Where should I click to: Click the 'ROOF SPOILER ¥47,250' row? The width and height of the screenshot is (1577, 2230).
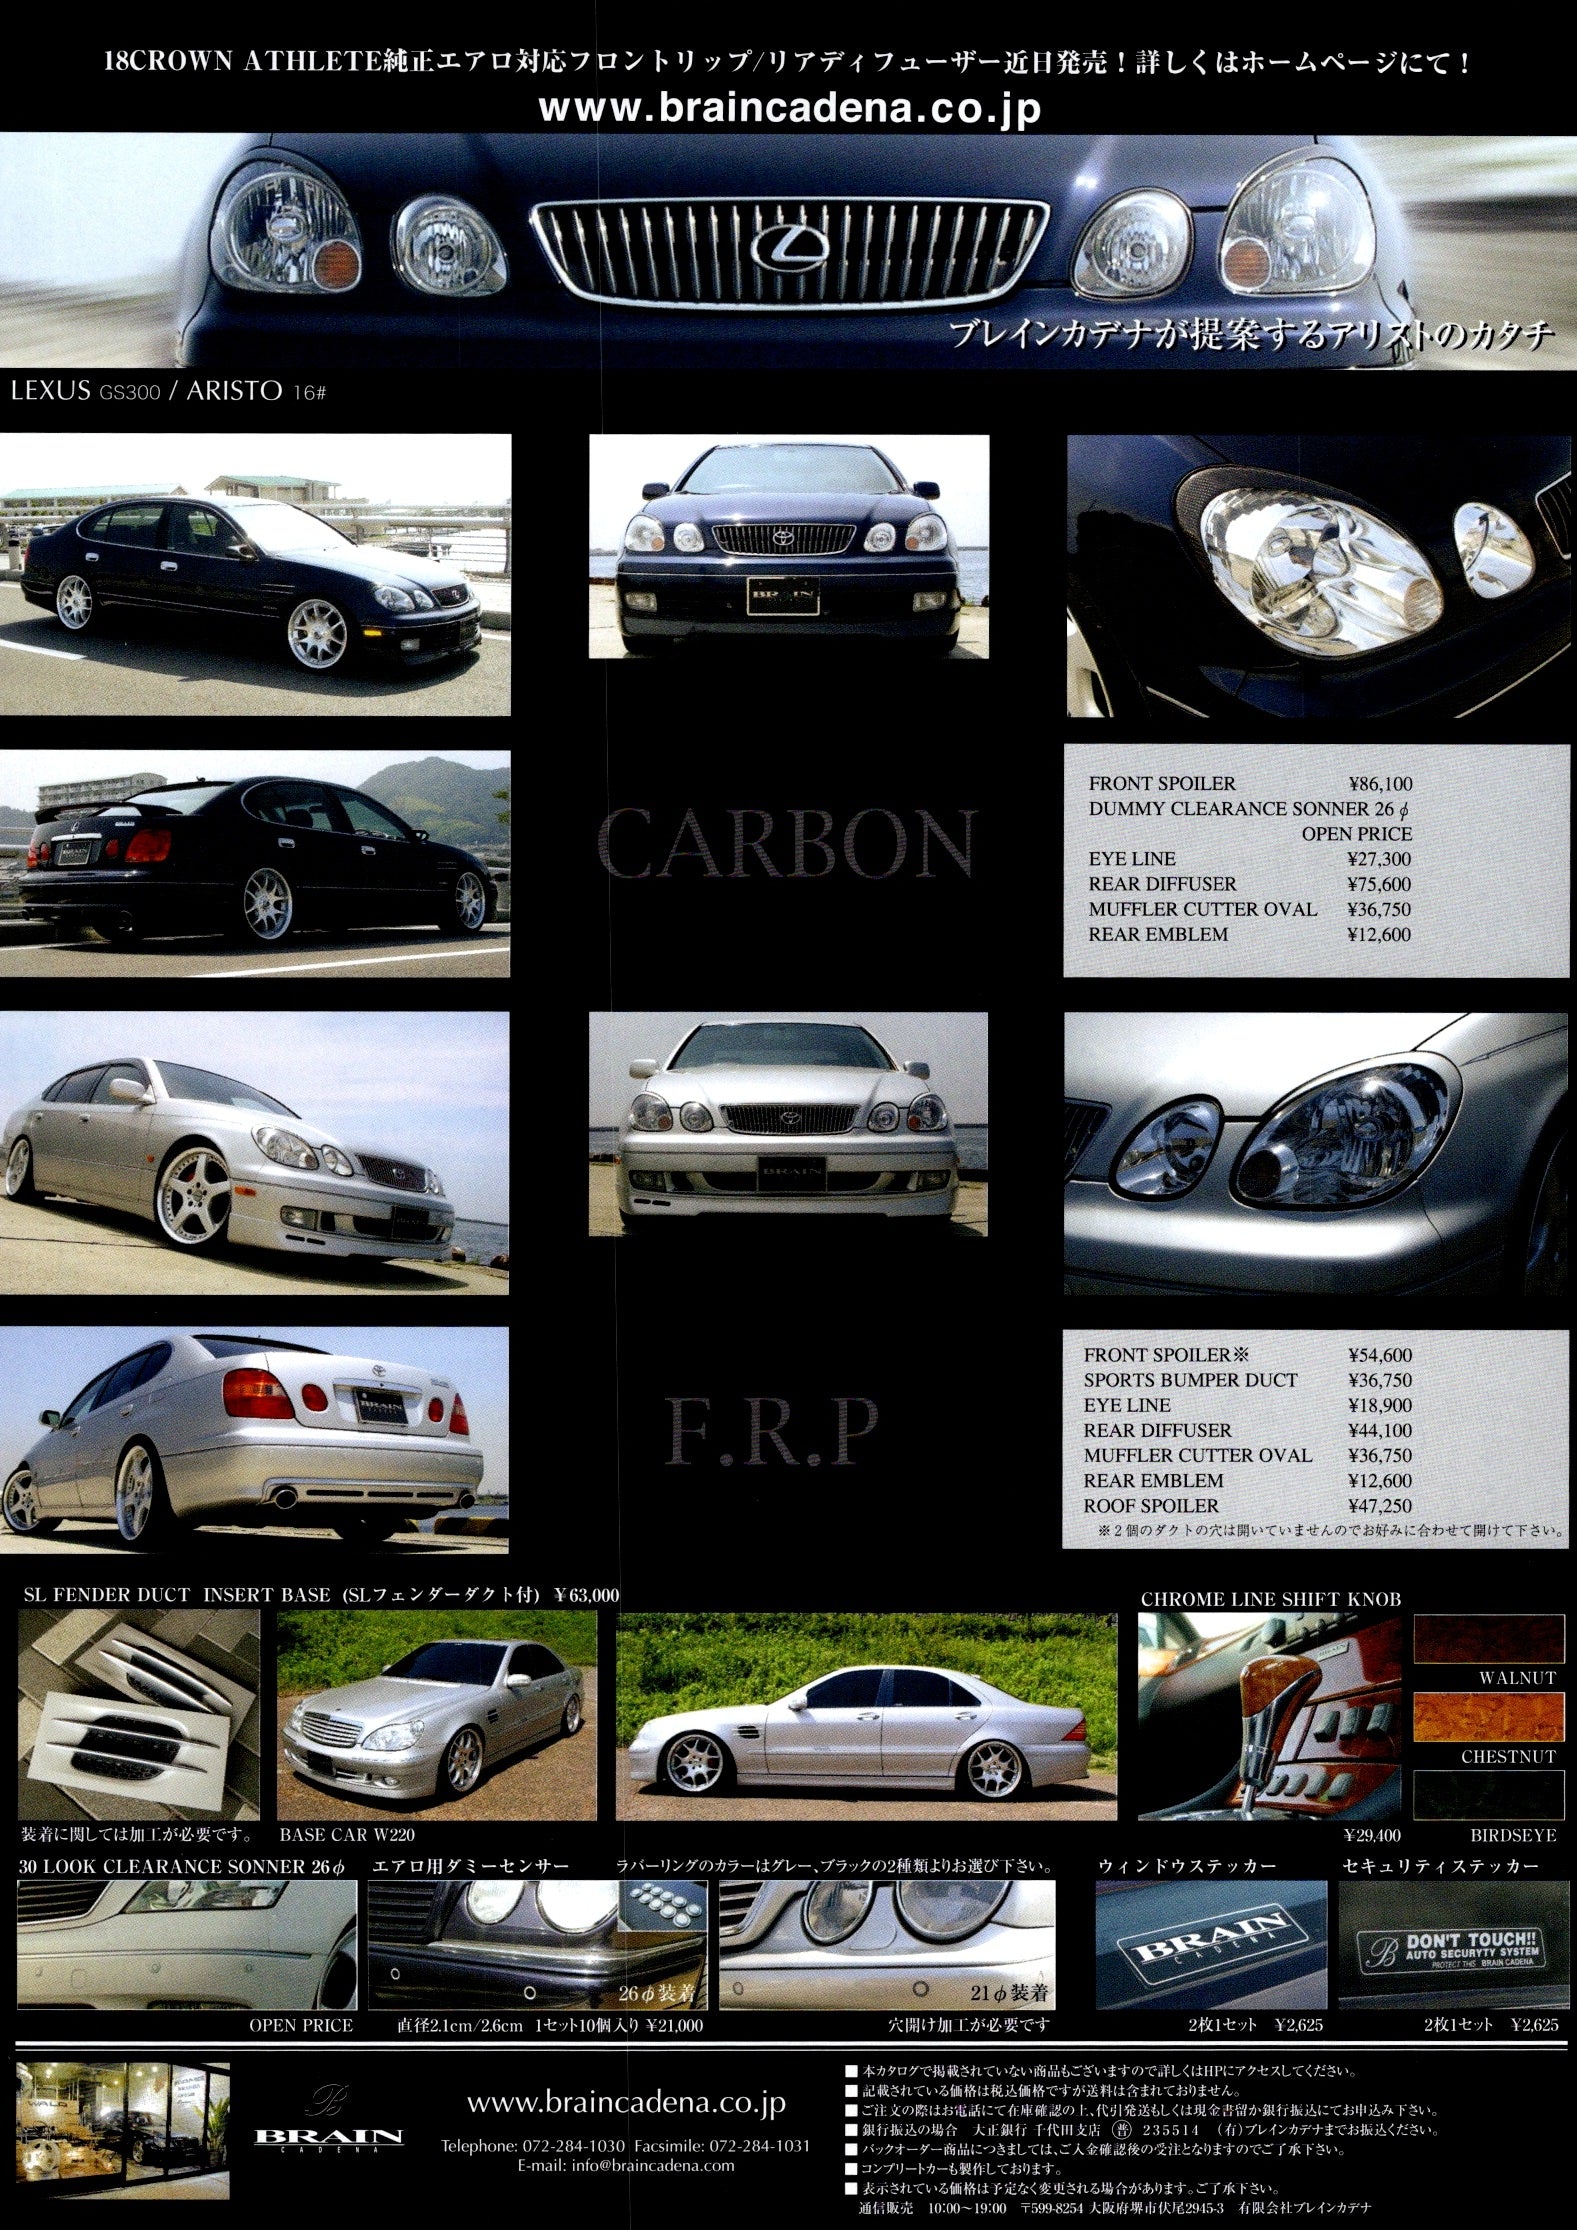click(1248, 1505)
